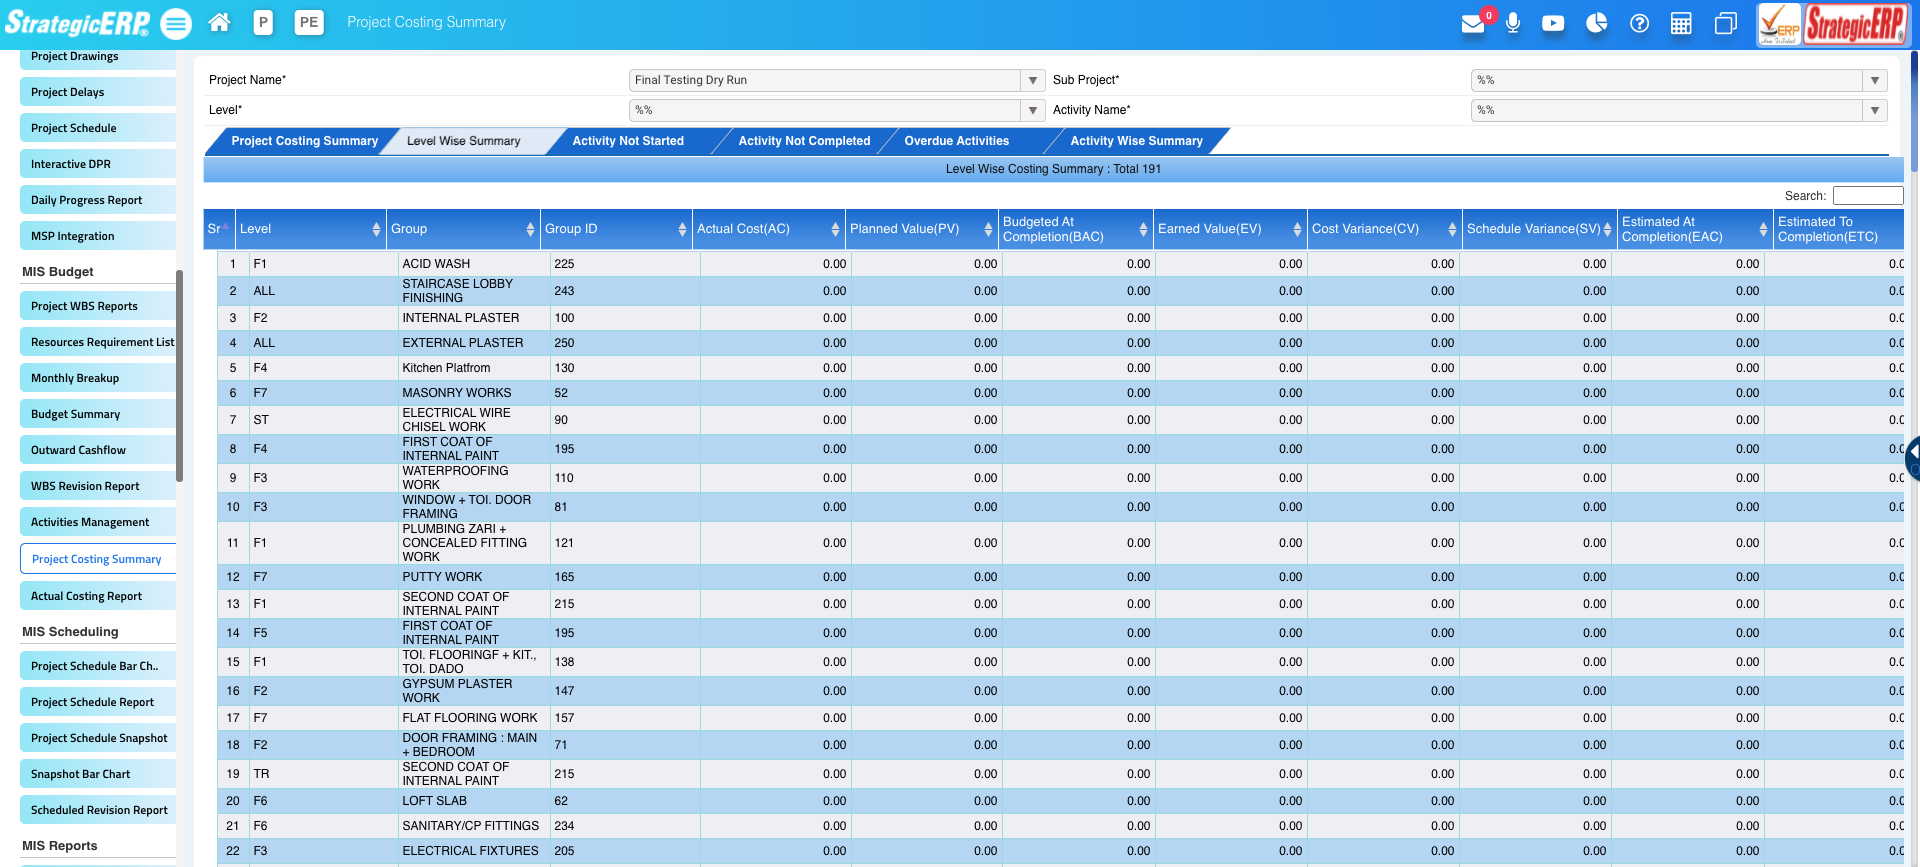The width and height of the screenshot is (1920, 867).
Task: Click the page vertical scrollbar
Action: click(x=1914, y=110)
